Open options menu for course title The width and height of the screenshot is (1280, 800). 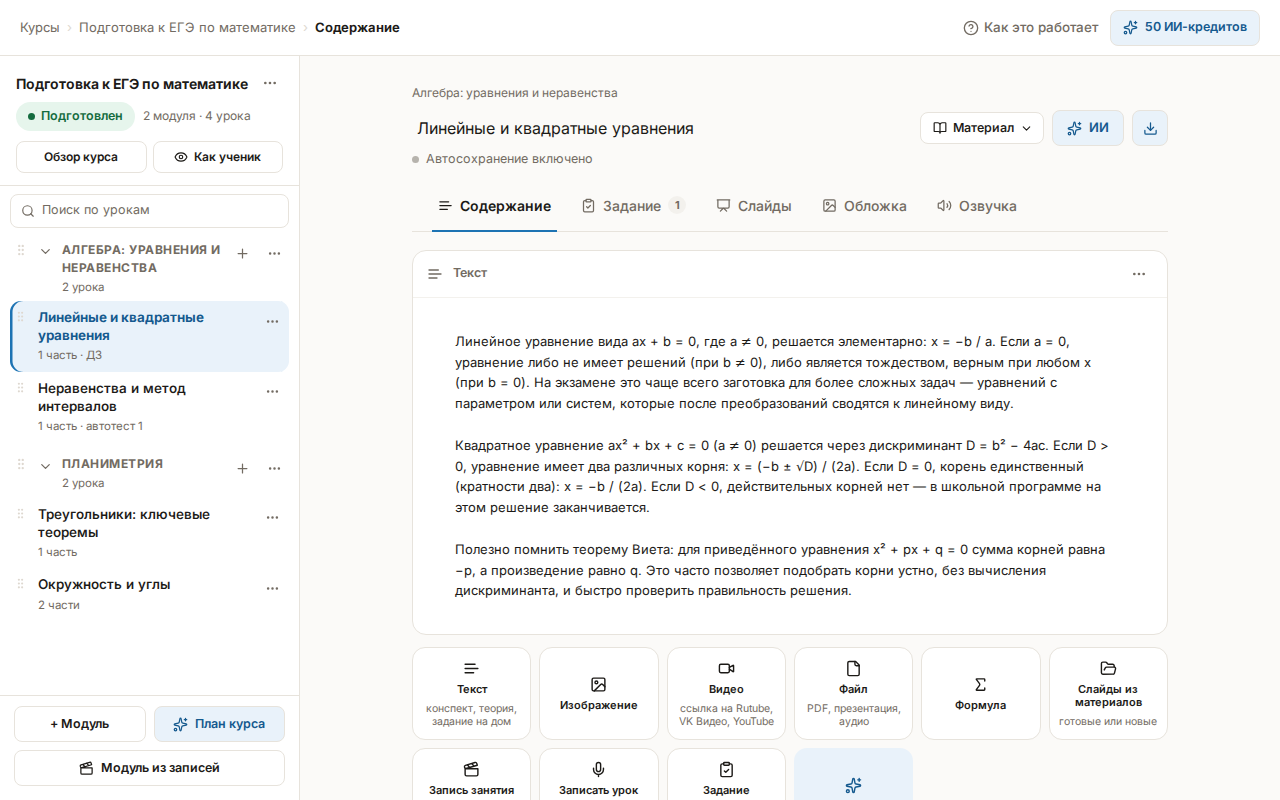(x=270, y=84)
